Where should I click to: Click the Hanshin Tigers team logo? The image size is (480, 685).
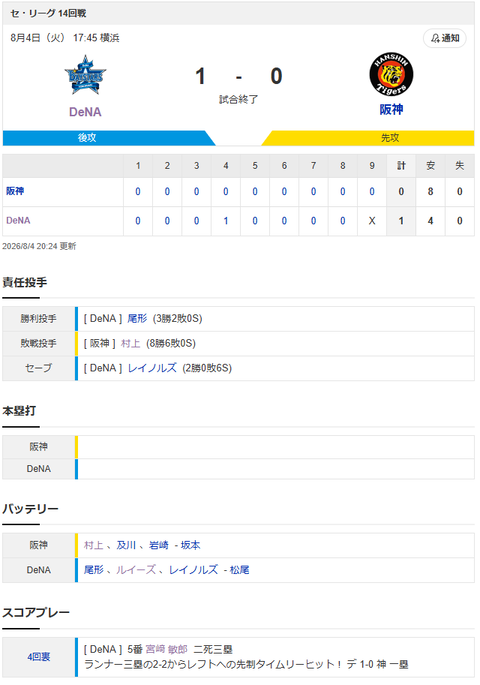391,74
